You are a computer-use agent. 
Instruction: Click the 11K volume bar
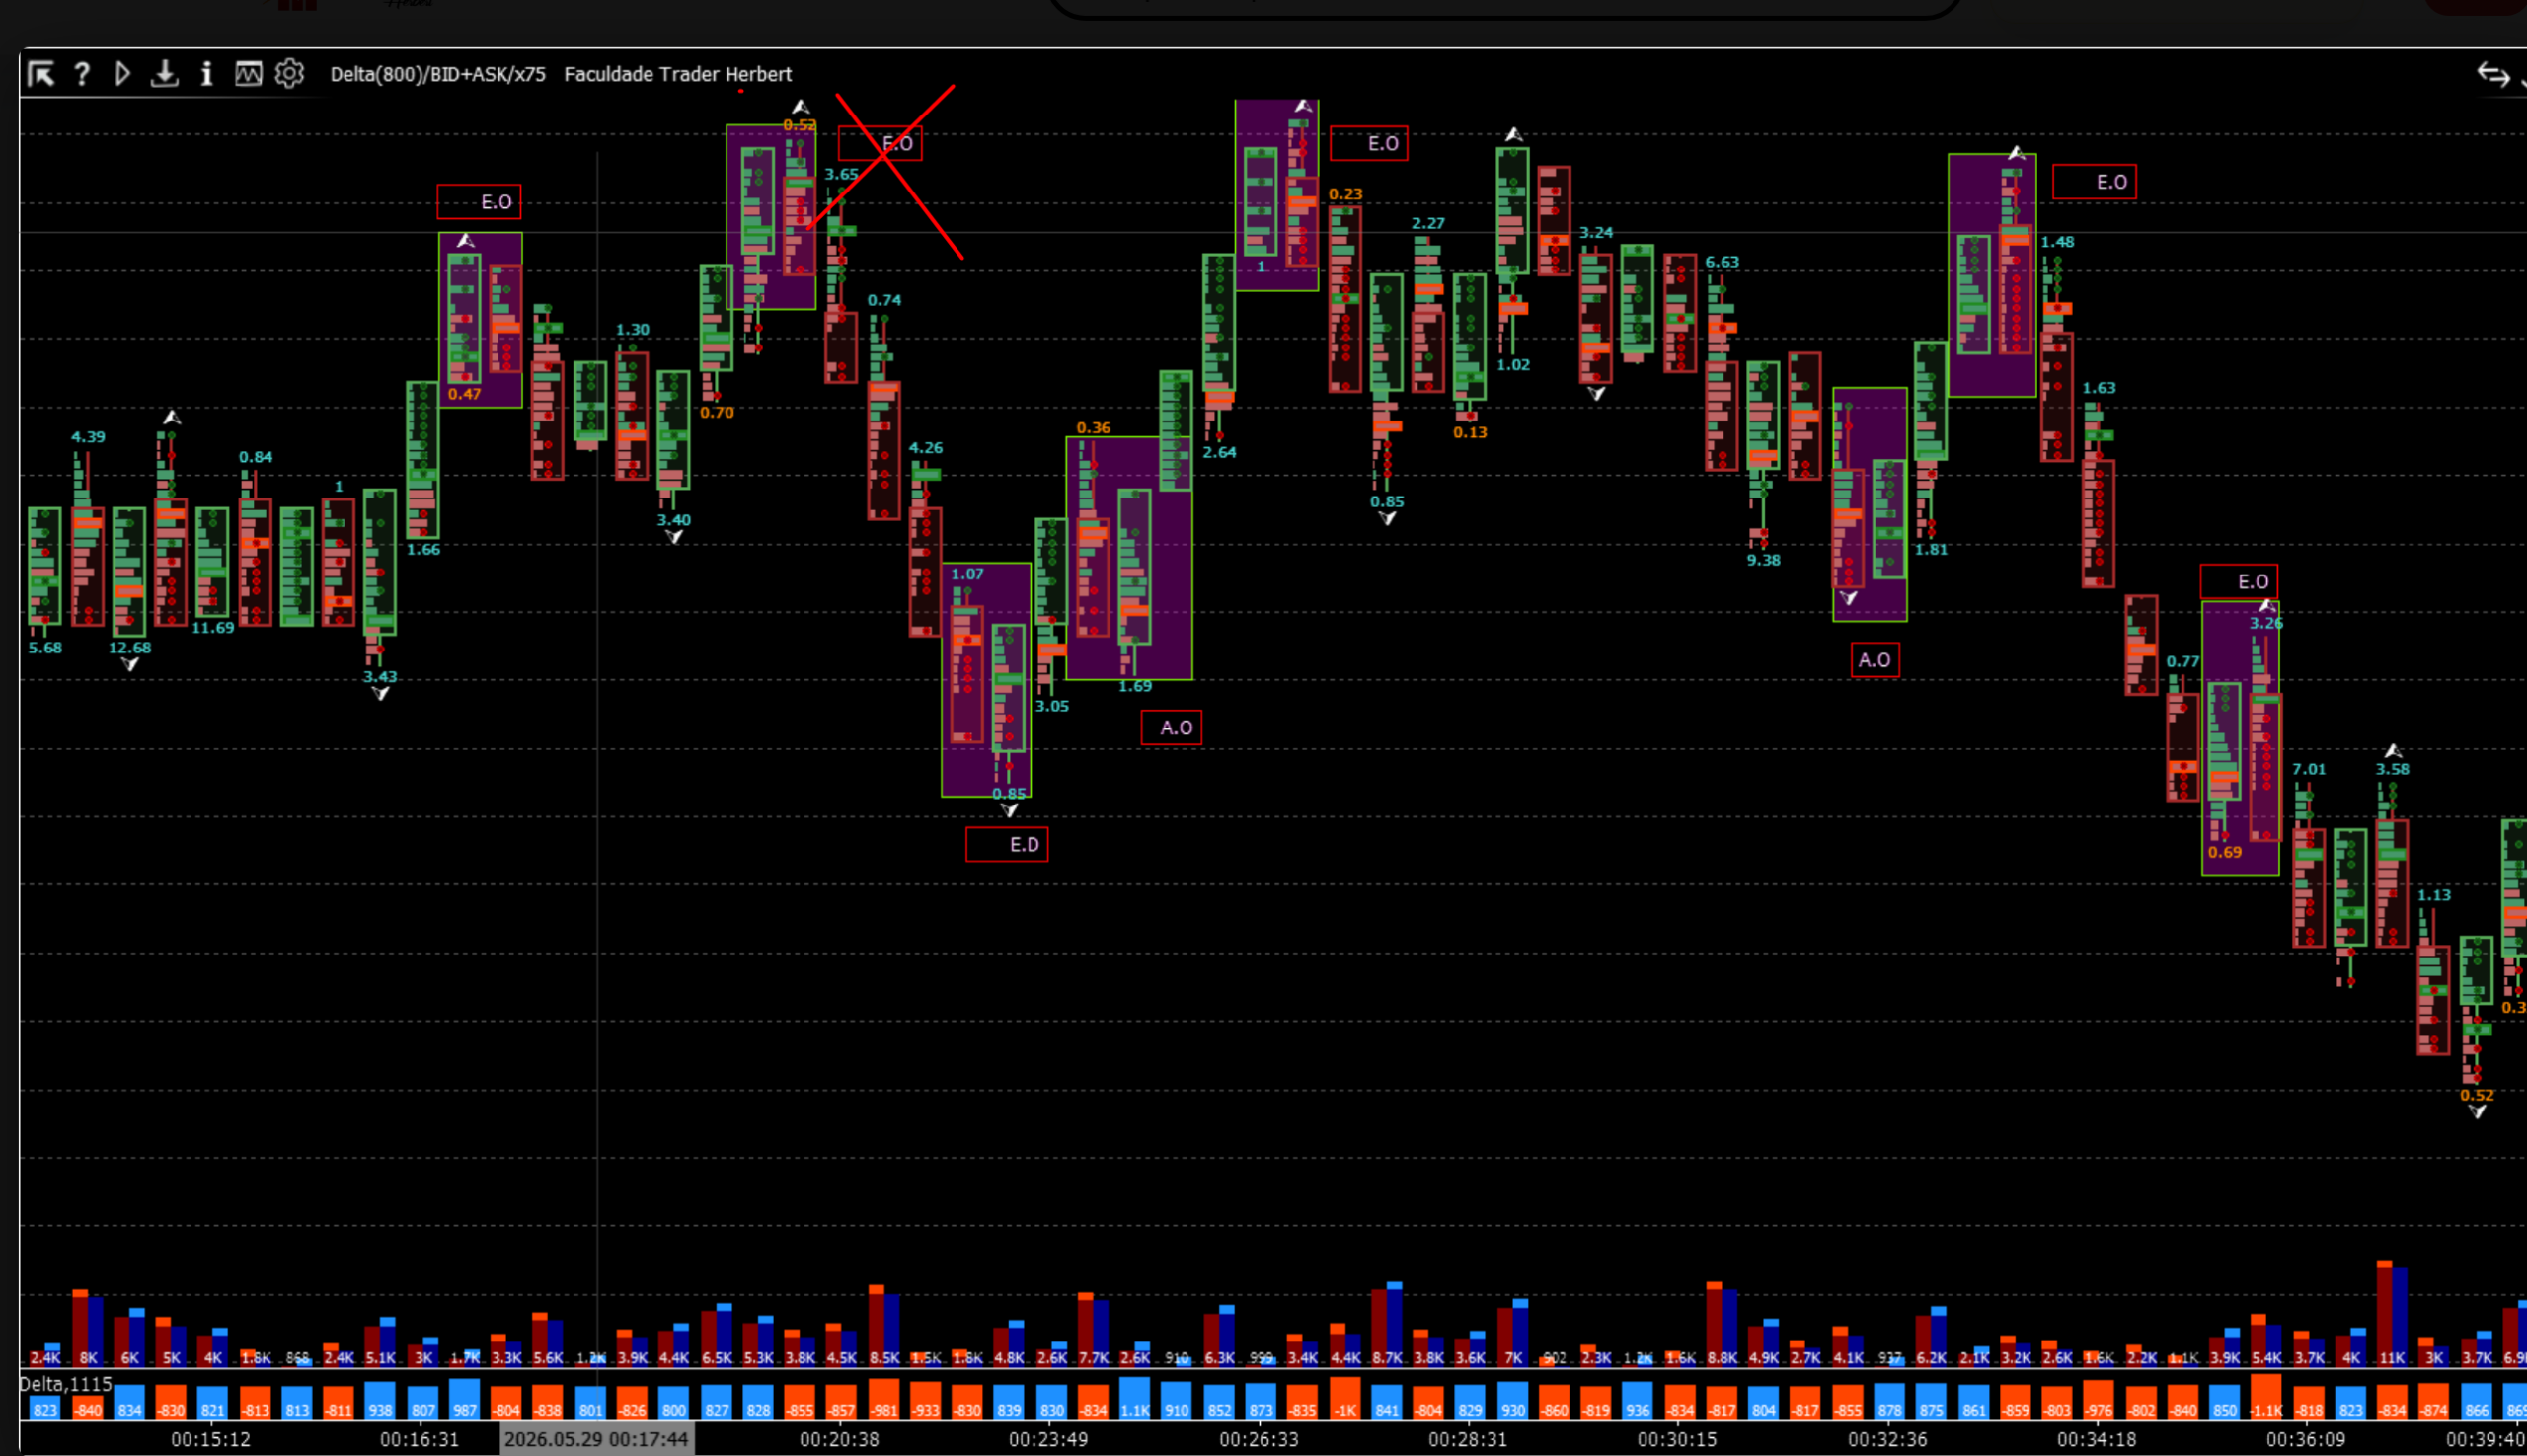pyautogui.click(x=2392, y=1313)
